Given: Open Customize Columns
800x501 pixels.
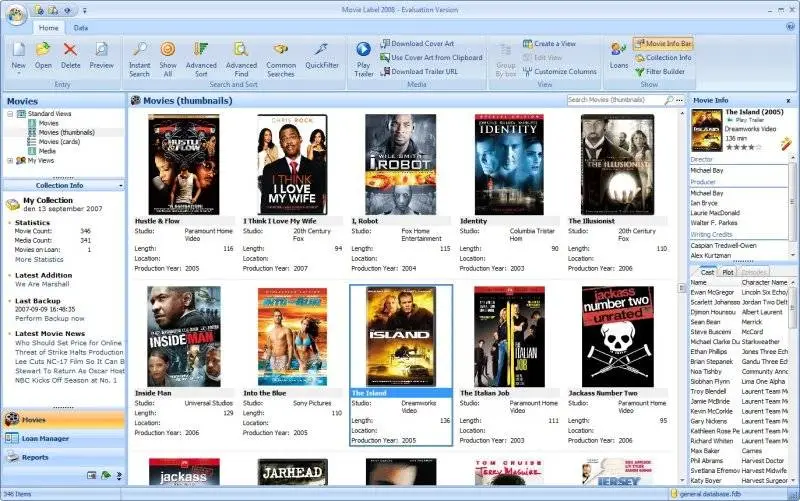Looking at the screenshot, I should point(560,71).
